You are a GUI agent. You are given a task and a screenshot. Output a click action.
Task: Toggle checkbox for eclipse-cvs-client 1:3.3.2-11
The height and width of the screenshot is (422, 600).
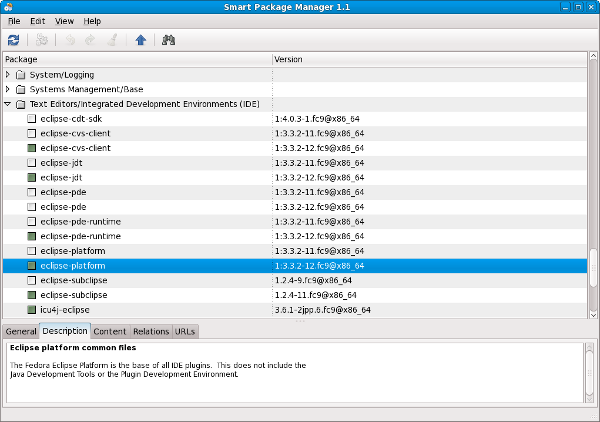tap(32, 133)
